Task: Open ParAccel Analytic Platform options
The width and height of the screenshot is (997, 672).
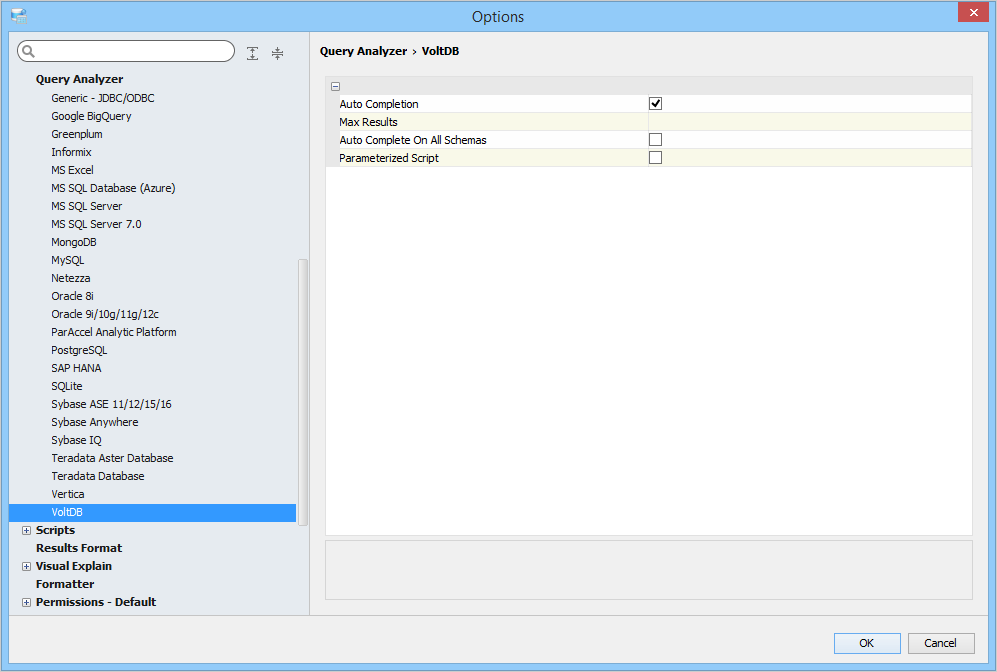Action: tap(114, 333)
